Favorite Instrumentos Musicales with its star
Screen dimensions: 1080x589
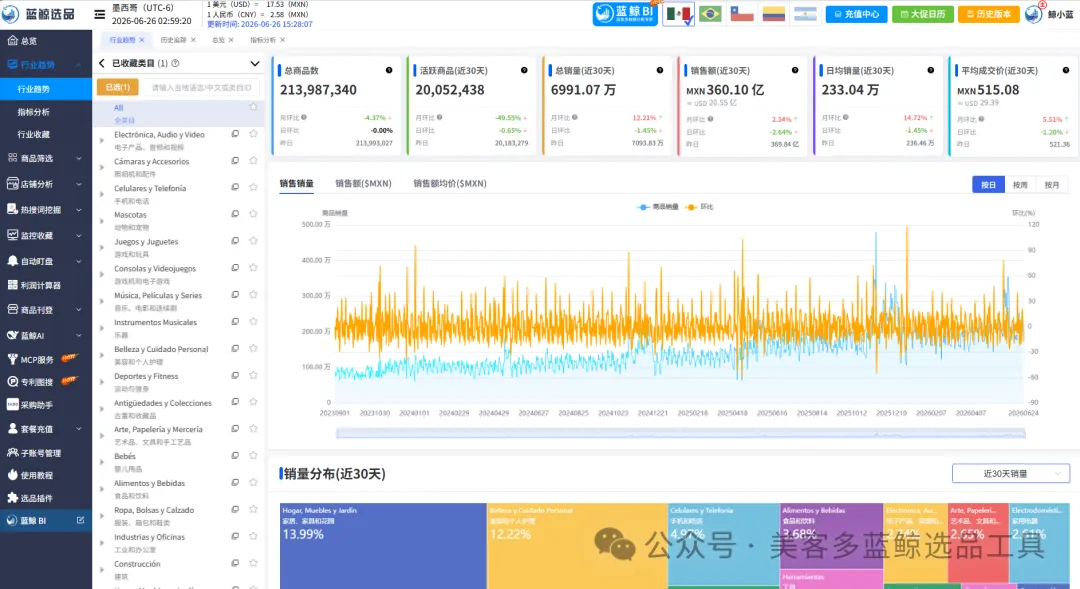[x=253, y=322]
